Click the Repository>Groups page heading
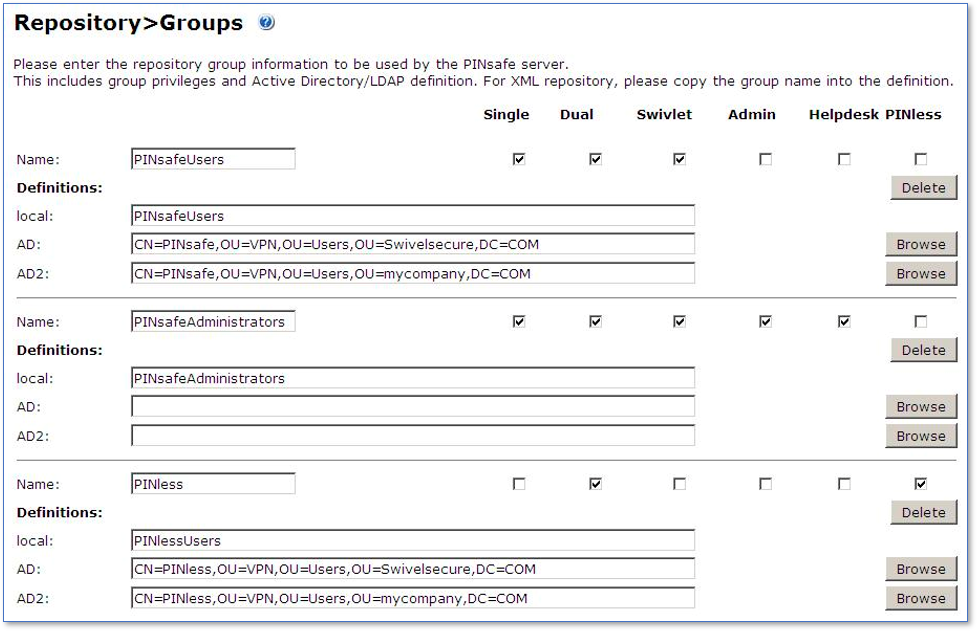Viewport: 977px width, 631px height. 128,23
